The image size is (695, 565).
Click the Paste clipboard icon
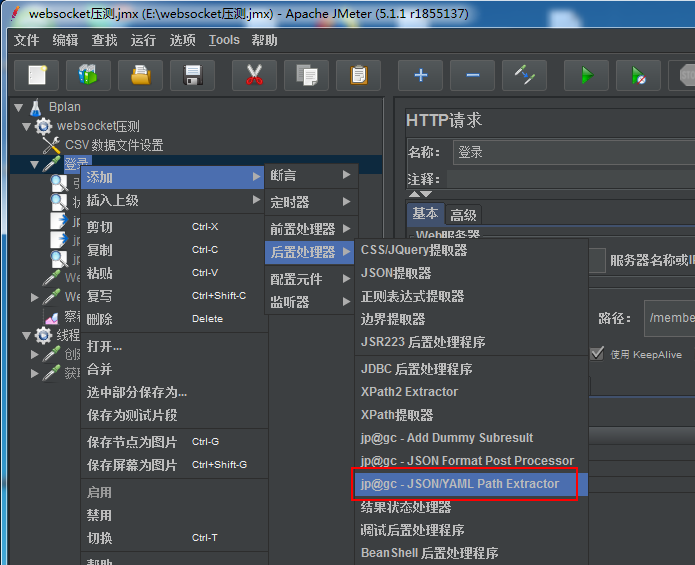click(x=359, y=75)
